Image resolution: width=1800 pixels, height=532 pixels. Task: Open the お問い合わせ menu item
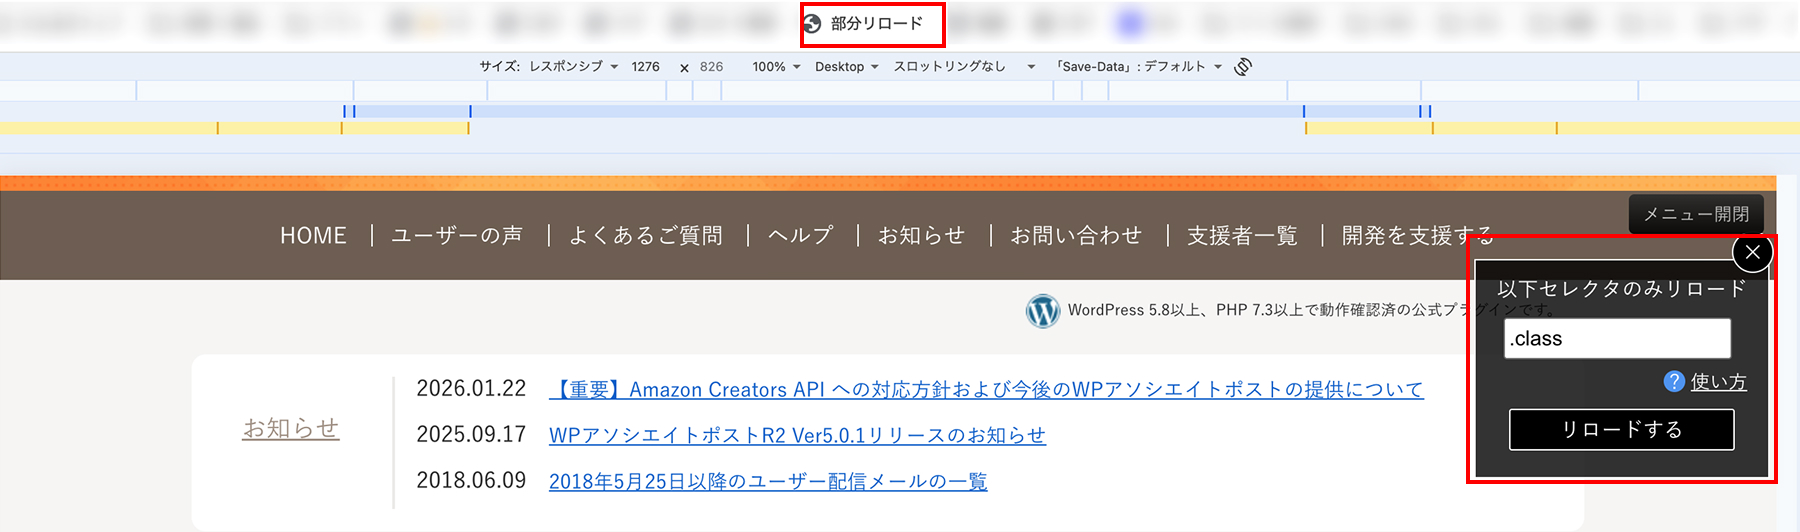[1076, 235]
